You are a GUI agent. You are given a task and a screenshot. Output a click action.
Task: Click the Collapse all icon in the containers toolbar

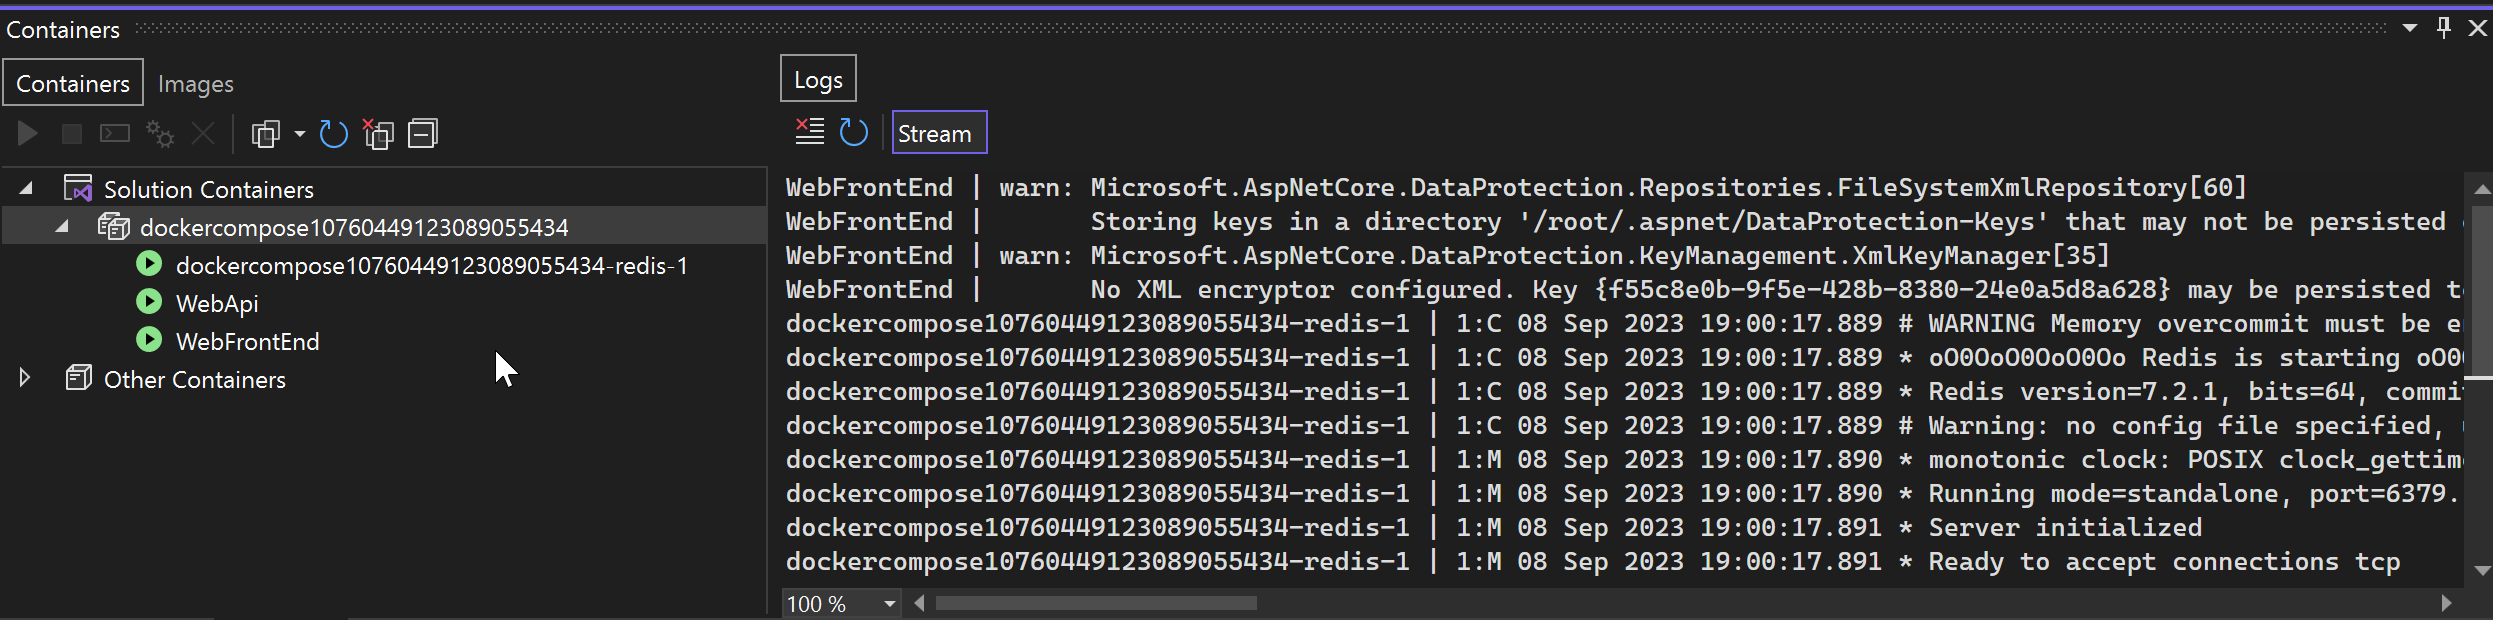(x=423, y=133)
